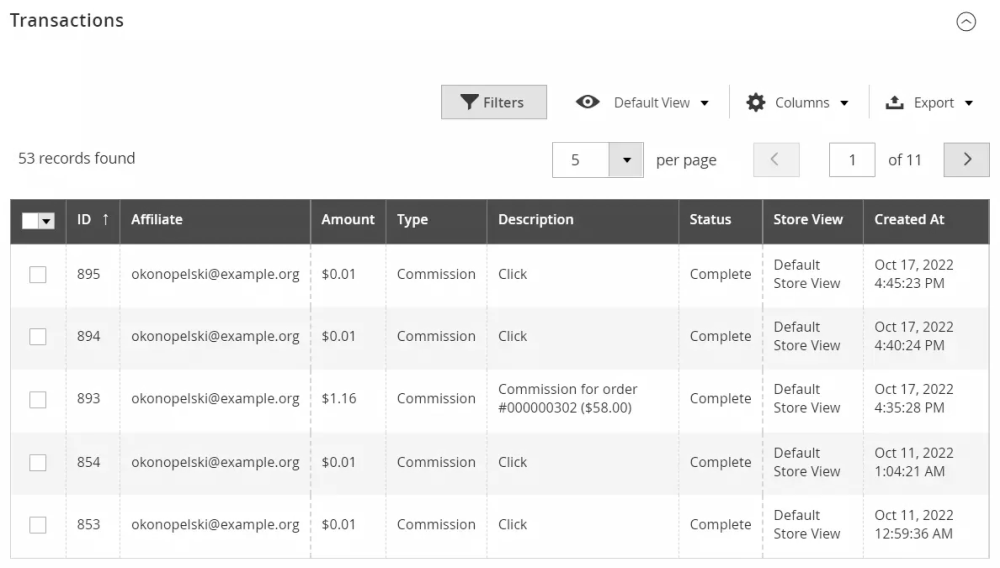Sort ascending using the ID column arrow
The width and height of the screenshot is (1000, 568).
pos(105,220)
